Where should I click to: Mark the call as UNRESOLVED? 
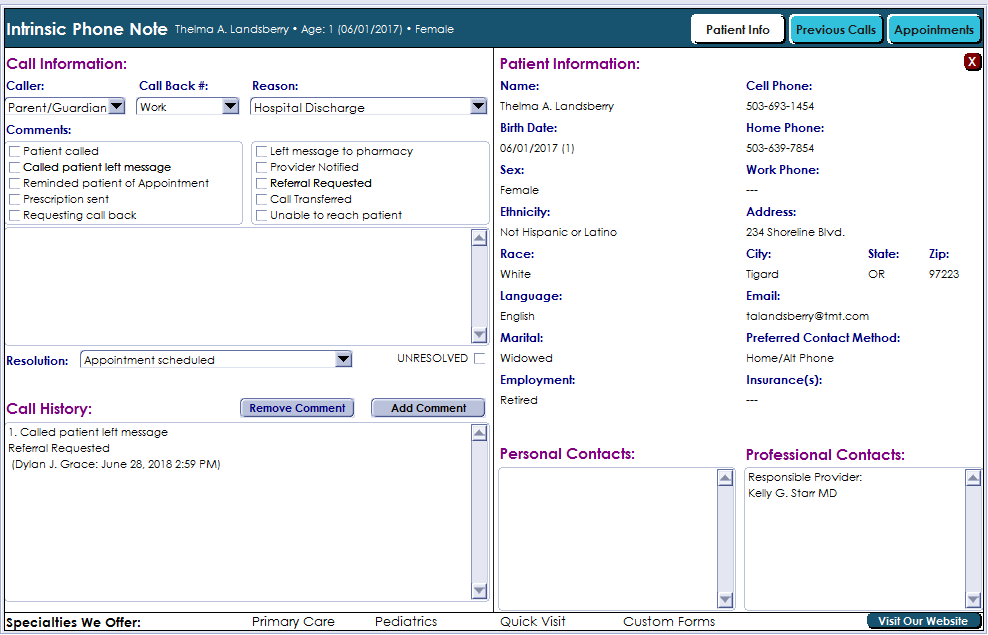click(480, 359)
